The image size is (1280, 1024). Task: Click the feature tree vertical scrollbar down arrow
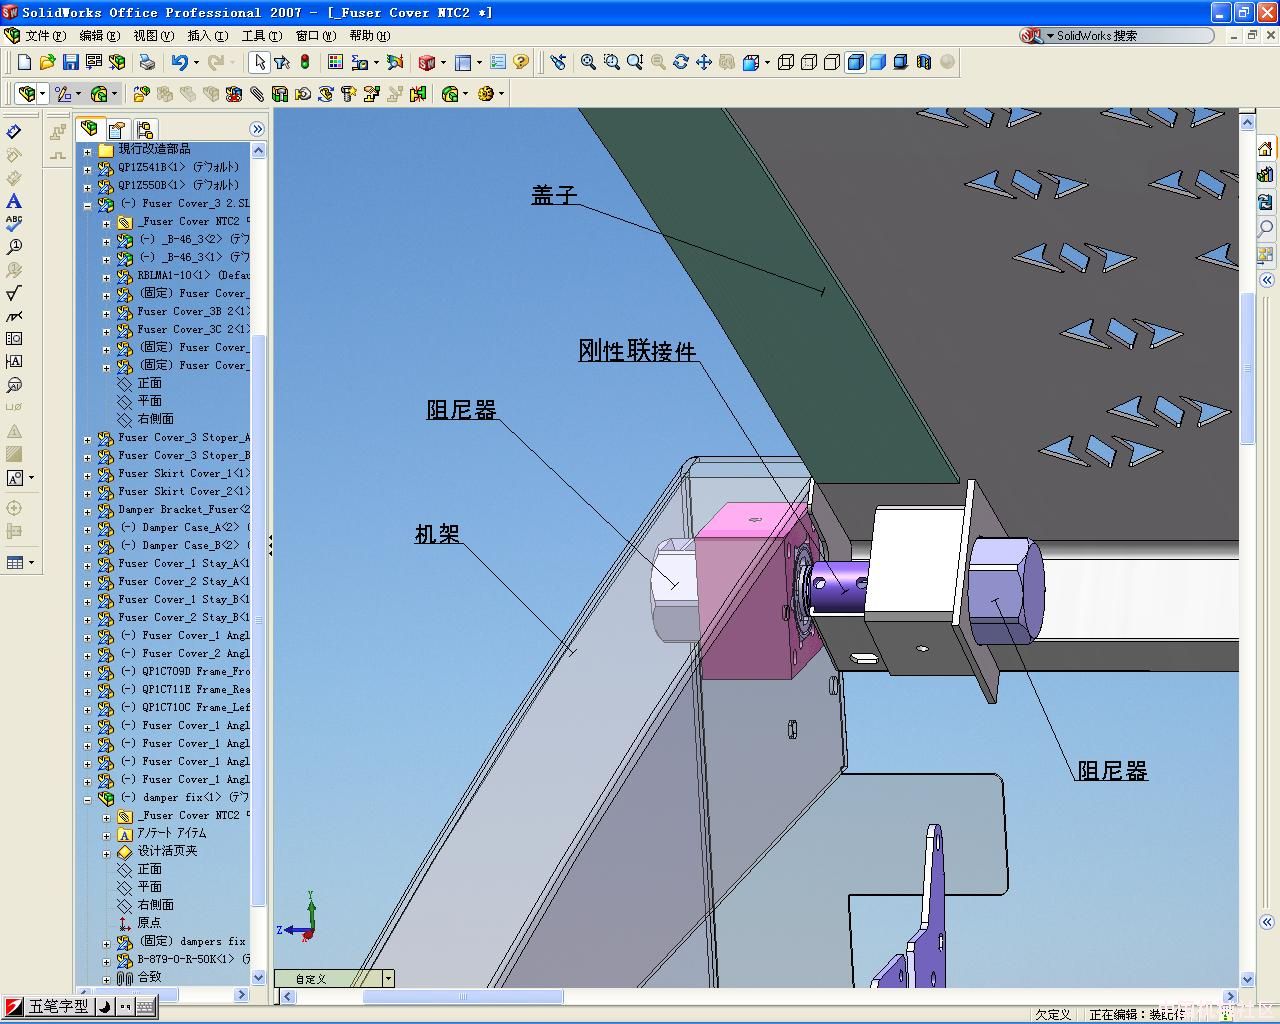258,978
